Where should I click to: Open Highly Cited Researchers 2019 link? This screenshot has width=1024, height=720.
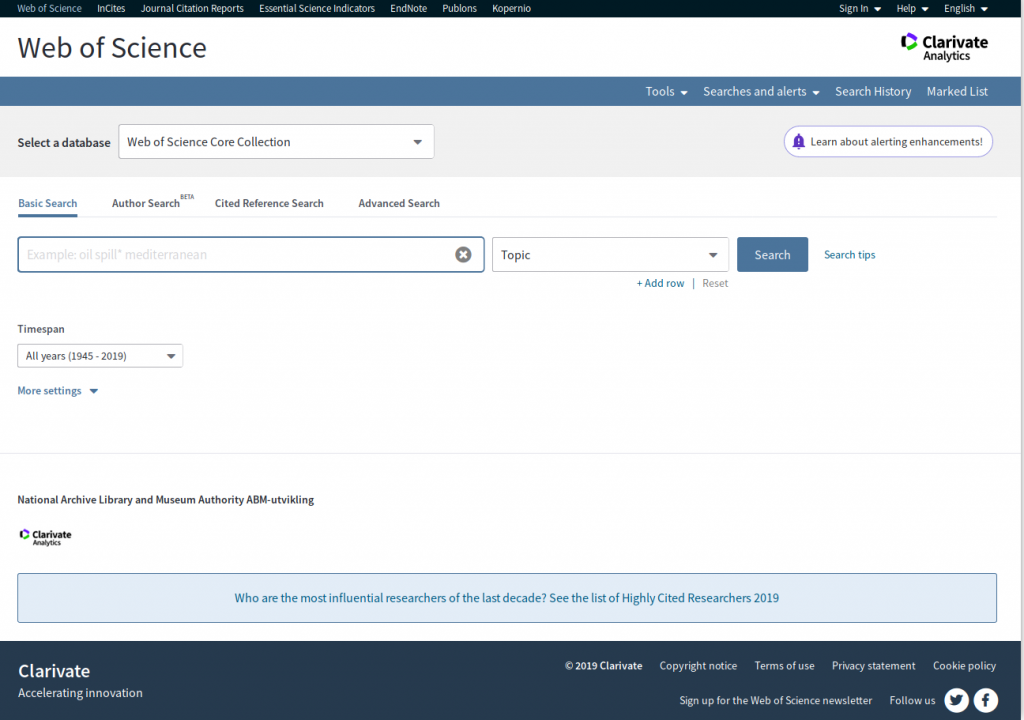[507, 598]
